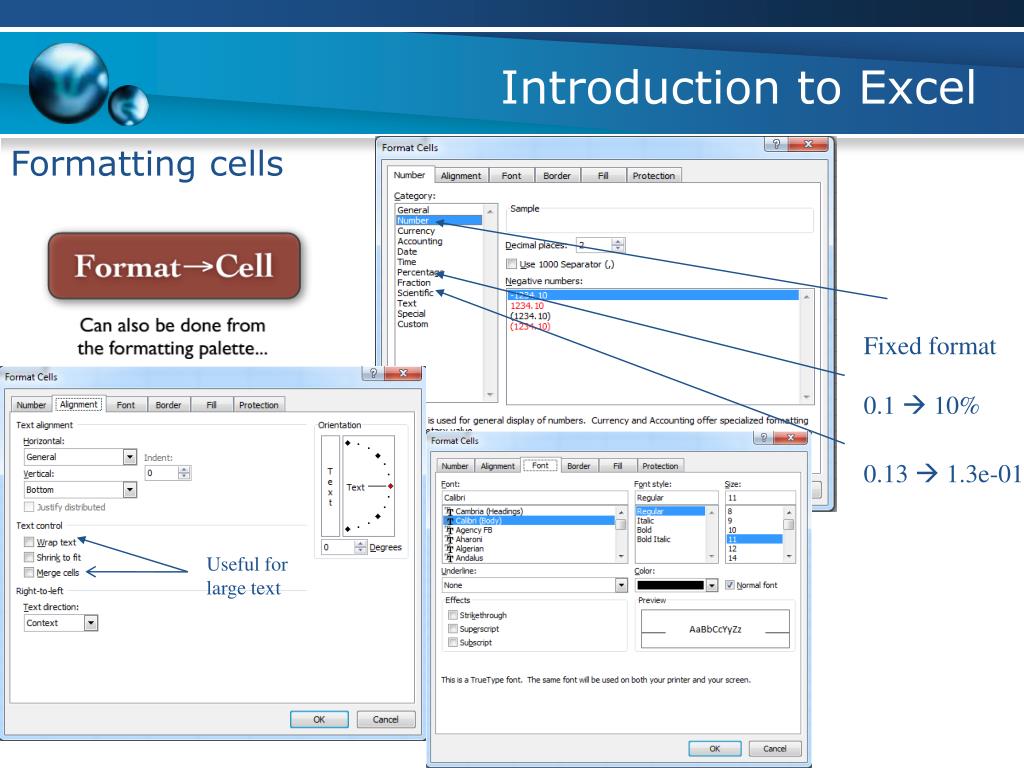
Task: Click the Category list scrollbar down arrow
Action: click(x=490, y=394)
